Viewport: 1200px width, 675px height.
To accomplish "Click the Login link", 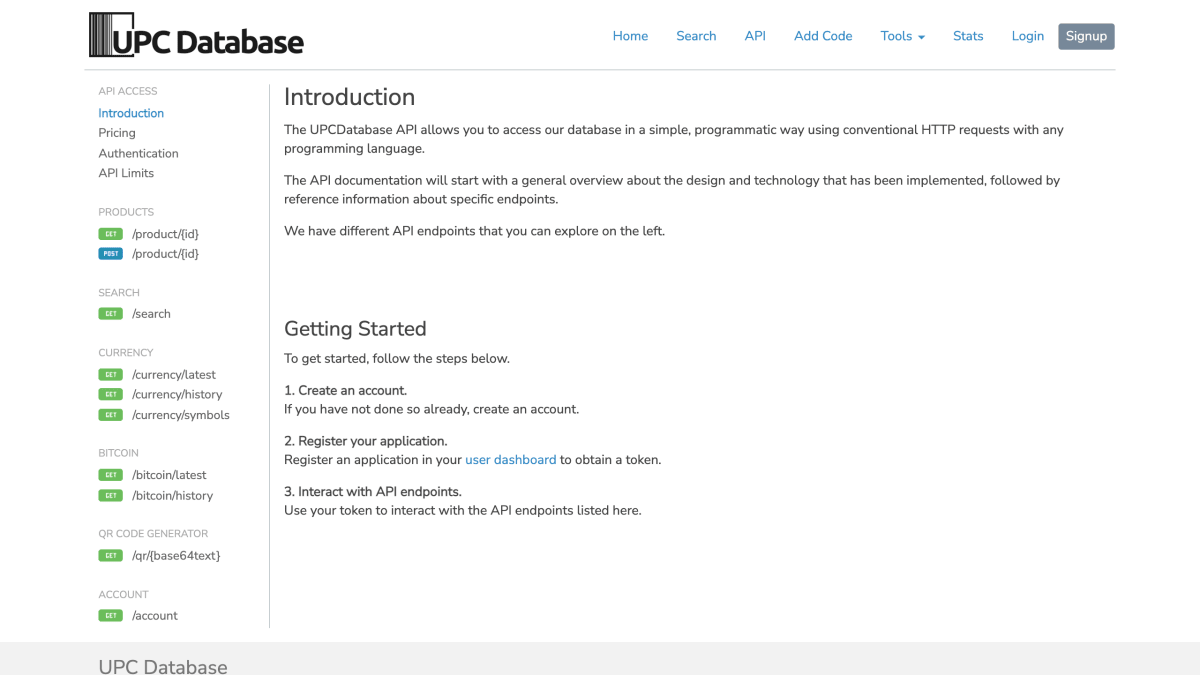I will click(x=1027, y=36).
